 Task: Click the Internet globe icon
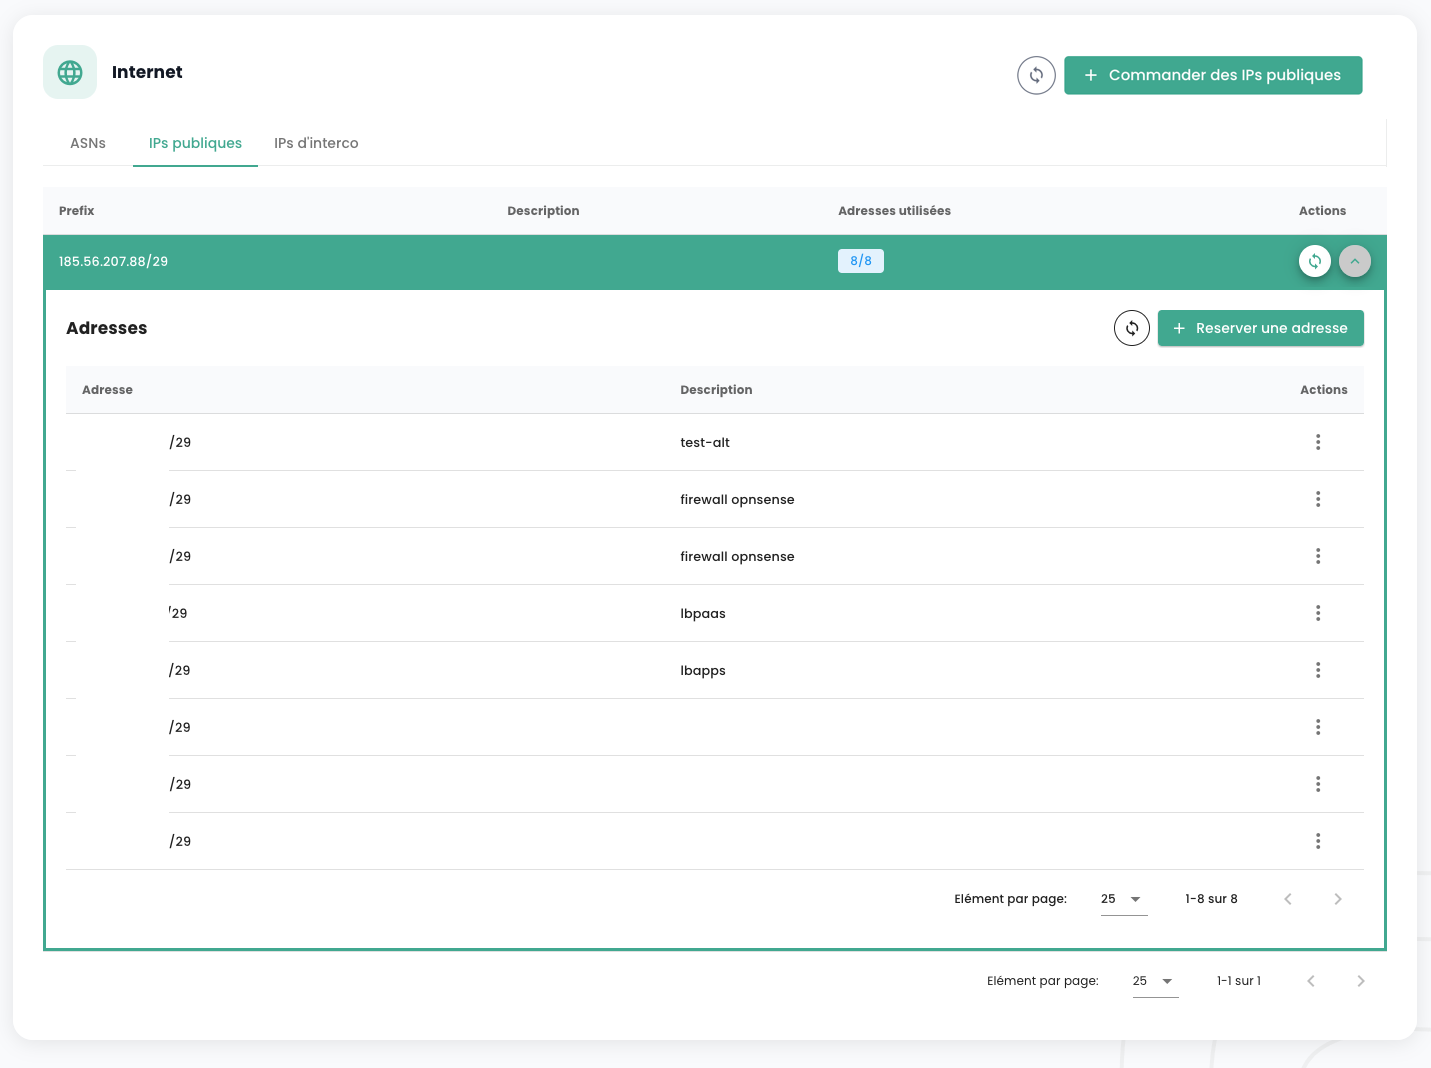(70, 72)
